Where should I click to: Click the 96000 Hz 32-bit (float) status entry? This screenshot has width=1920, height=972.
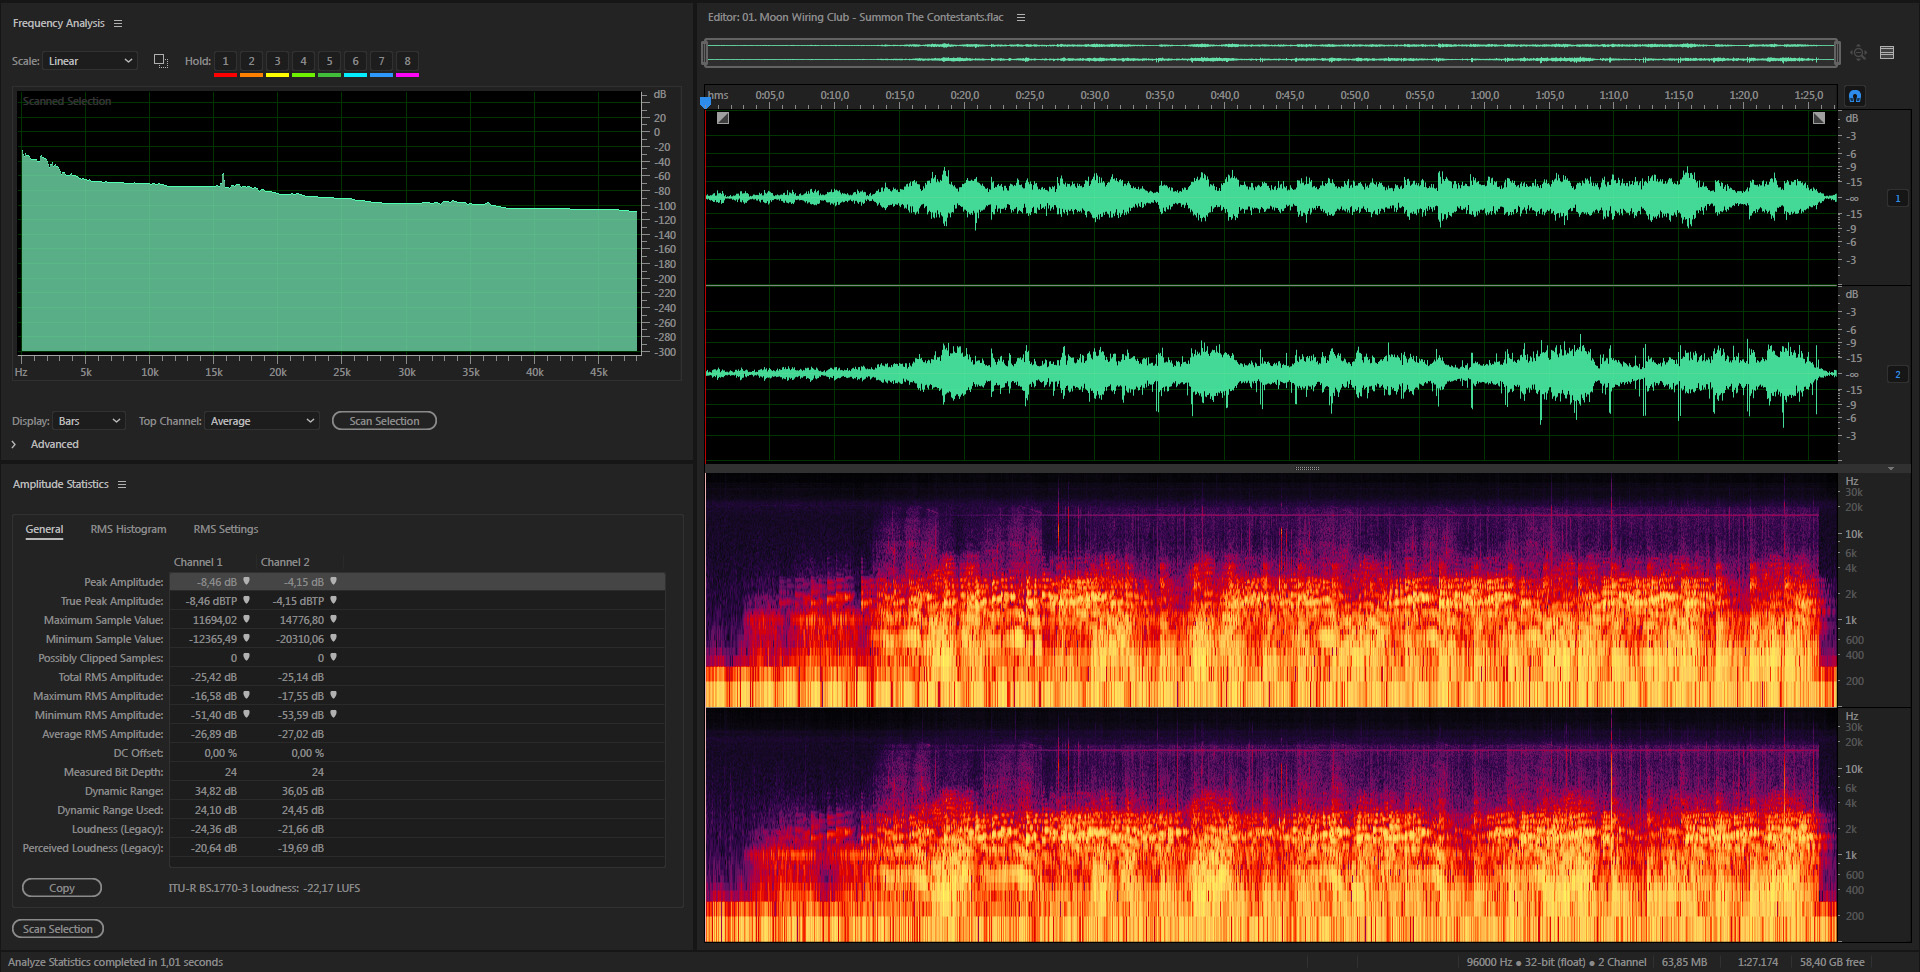coord(1557,962)
